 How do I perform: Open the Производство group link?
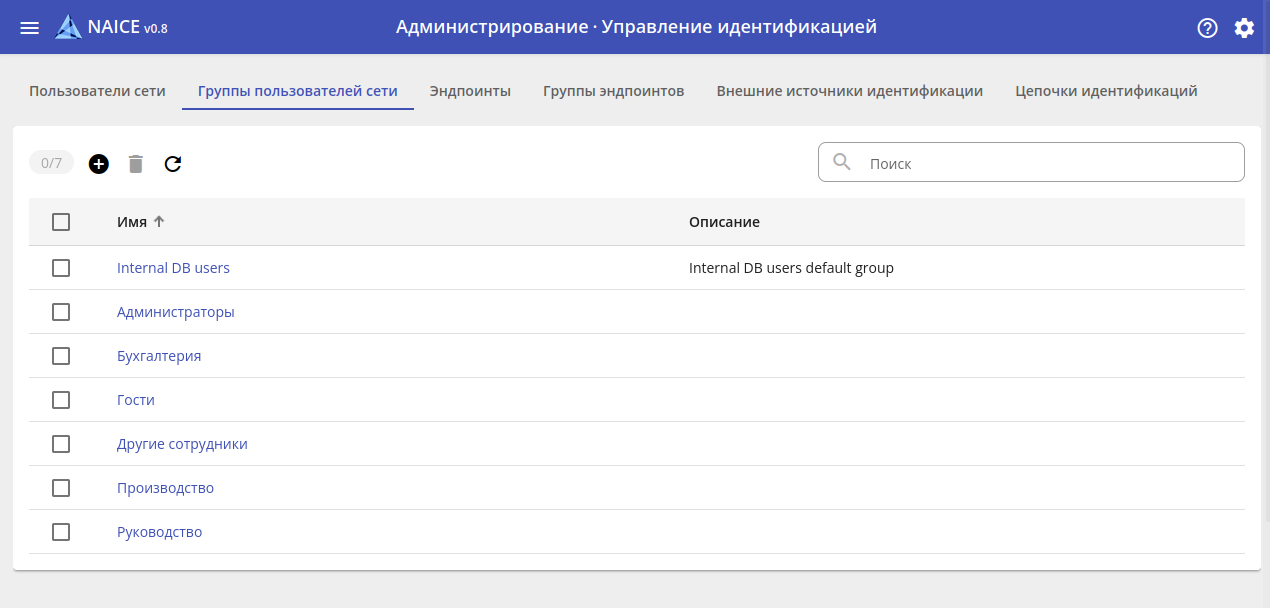(165, 488)
